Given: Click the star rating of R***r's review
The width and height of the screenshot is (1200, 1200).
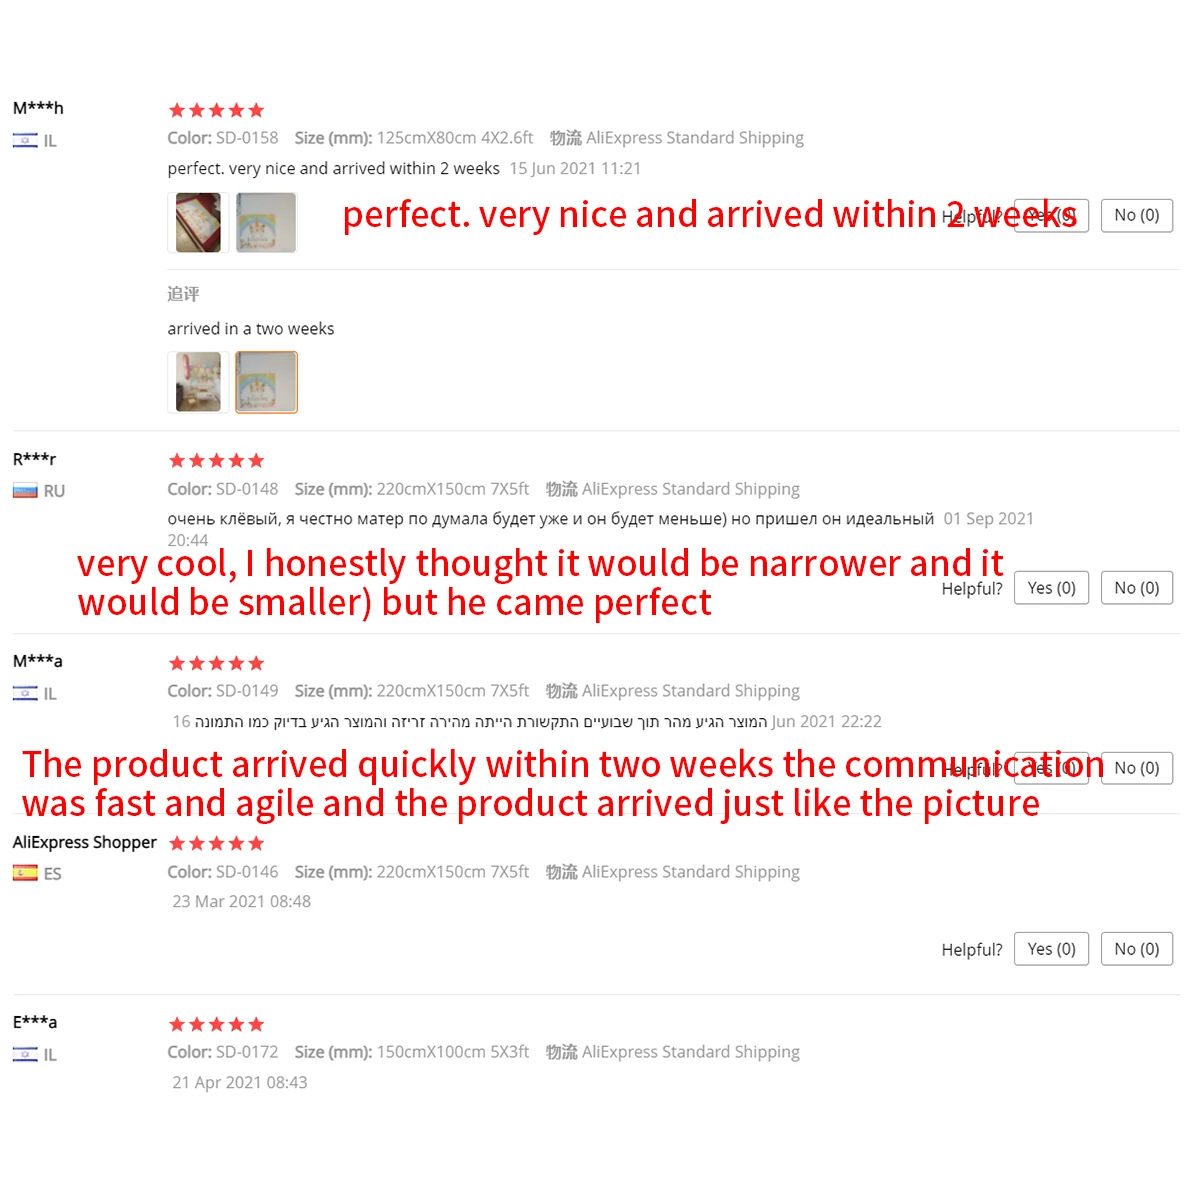Looking at the screenshot, I should pos(216,461).
